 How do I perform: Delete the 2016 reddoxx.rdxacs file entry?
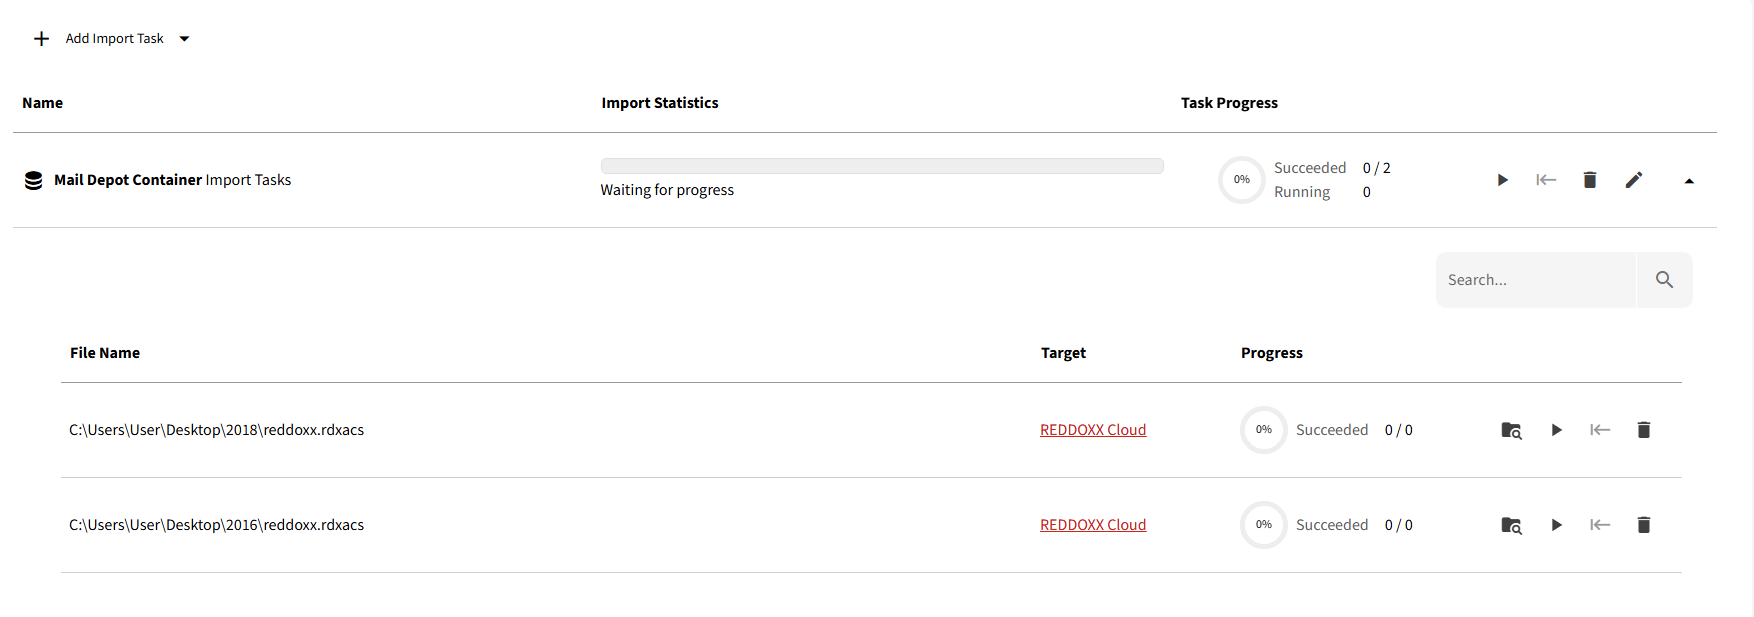[1644, 525]
